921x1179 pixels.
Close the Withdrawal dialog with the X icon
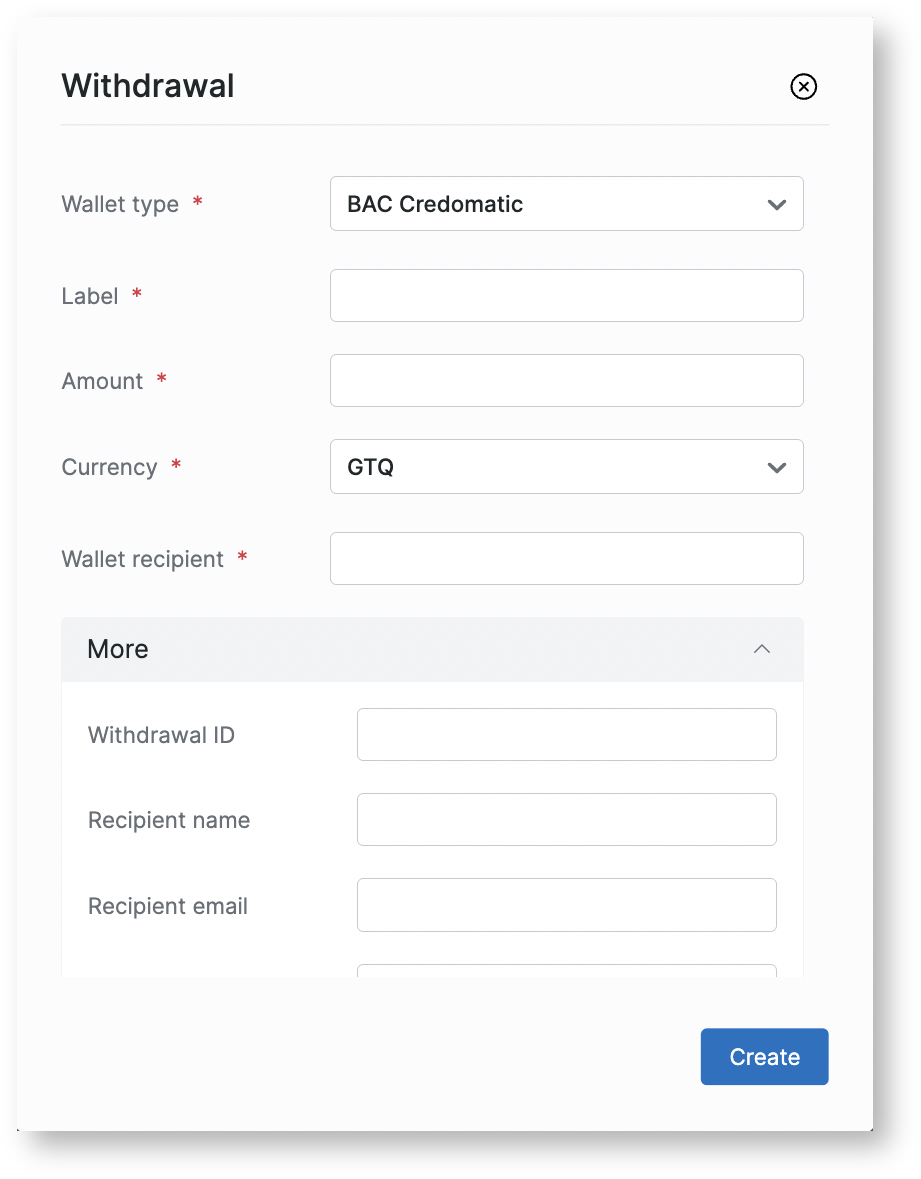(803, 87)
